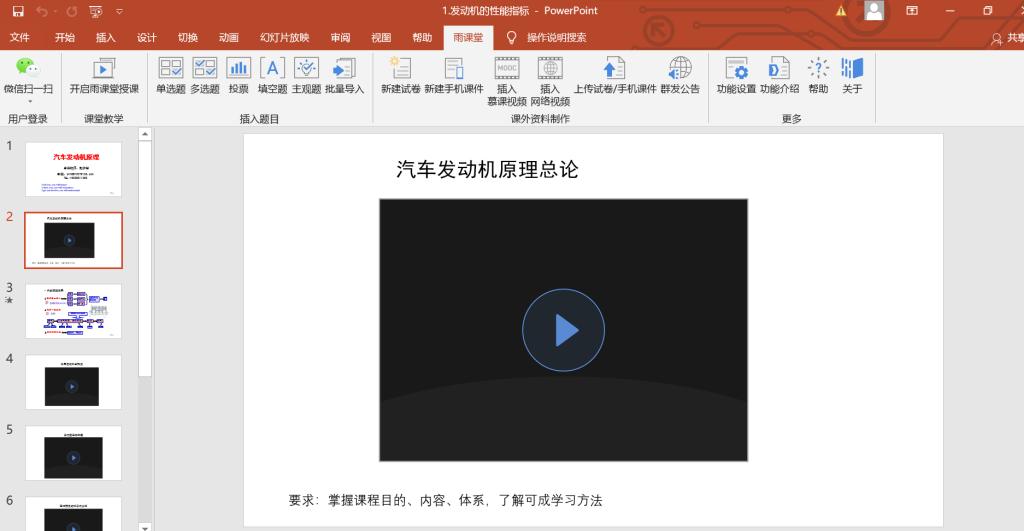
Task: Save the presentation with the save icon
Action: (18, 11)
